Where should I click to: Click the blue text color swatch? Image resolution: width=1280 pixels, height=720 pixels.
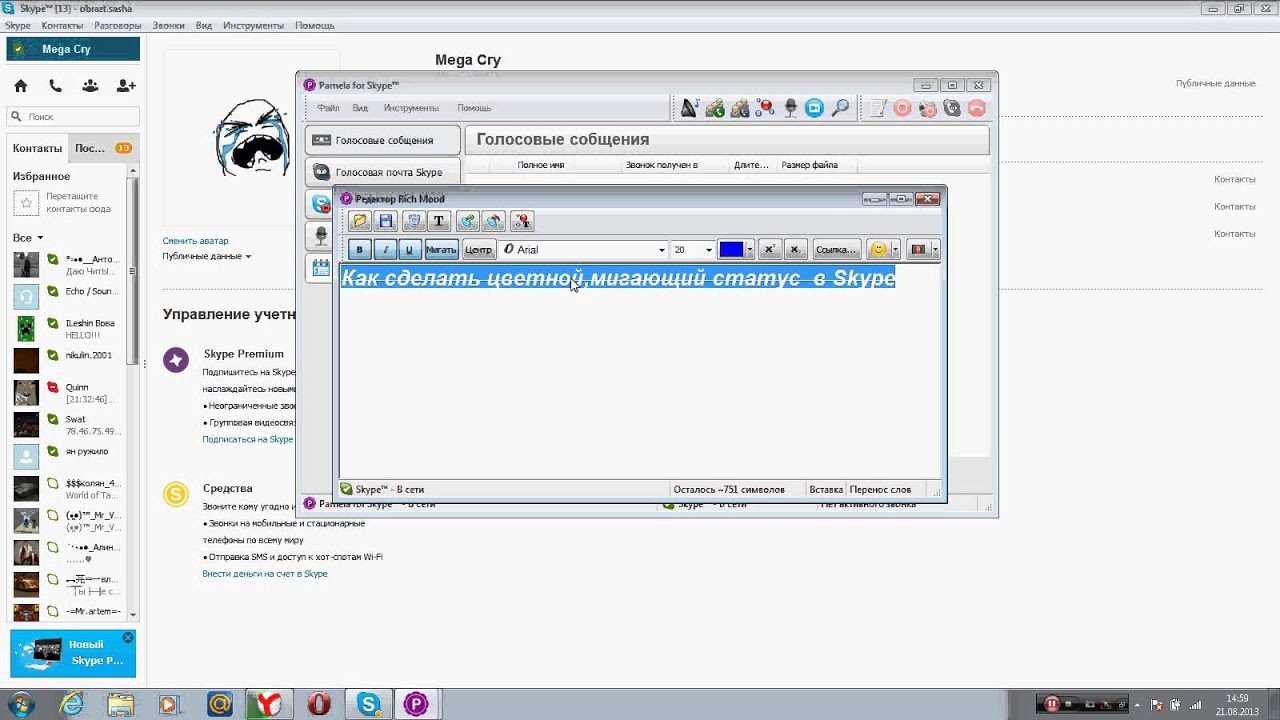[731, 250]
